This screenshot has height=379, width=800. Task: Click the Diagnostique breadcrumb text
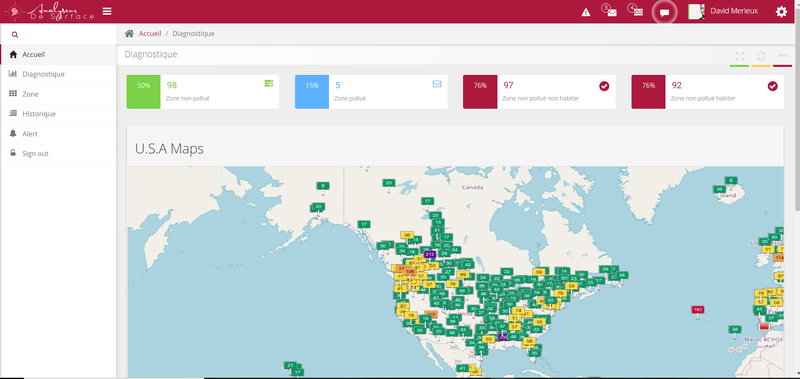click(193, 34)
